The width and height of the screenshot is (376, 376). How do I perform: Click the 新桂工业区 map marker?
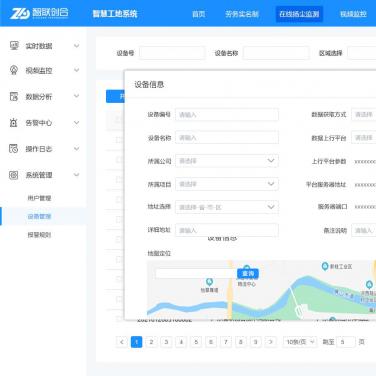pos(325,266)
